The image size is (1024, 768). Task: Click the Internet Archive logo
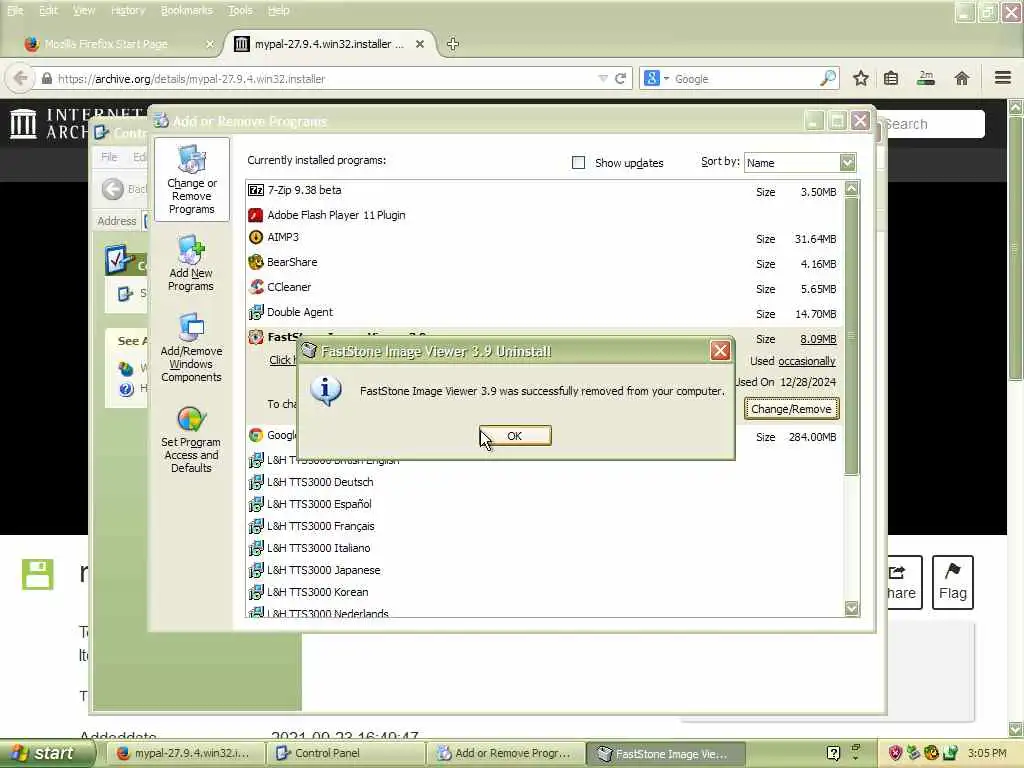tap(24, 123)
